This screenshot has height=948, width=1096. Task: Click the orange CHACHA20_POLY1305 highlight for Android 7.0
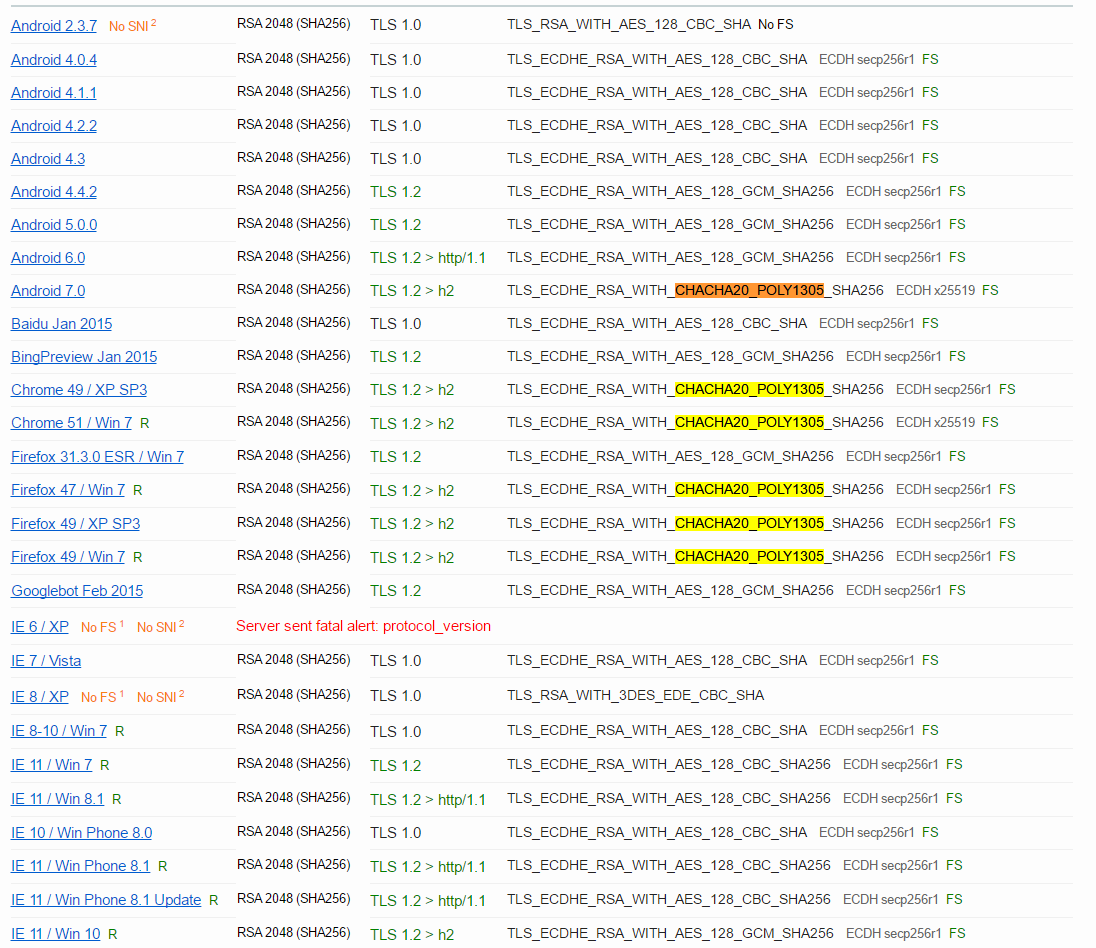tap(749, 290)
